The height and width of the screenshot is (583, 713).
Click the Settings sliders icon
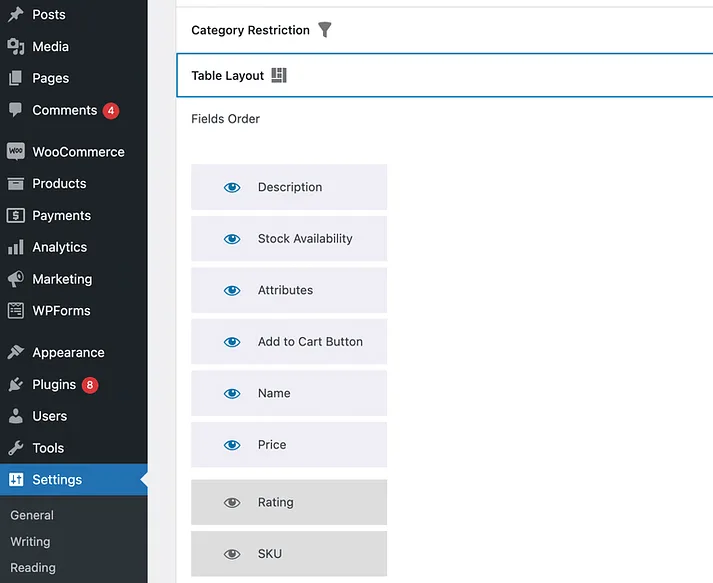16,479
